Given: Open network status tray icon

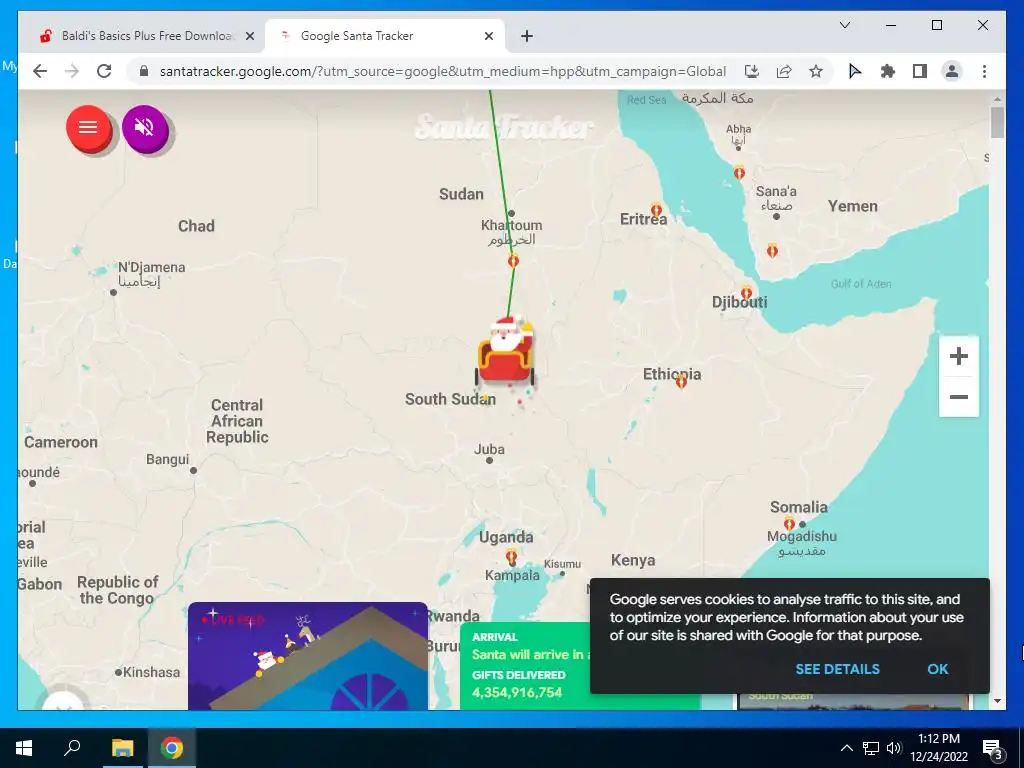Looking at the screenshot, I should (x=870, y=748).
